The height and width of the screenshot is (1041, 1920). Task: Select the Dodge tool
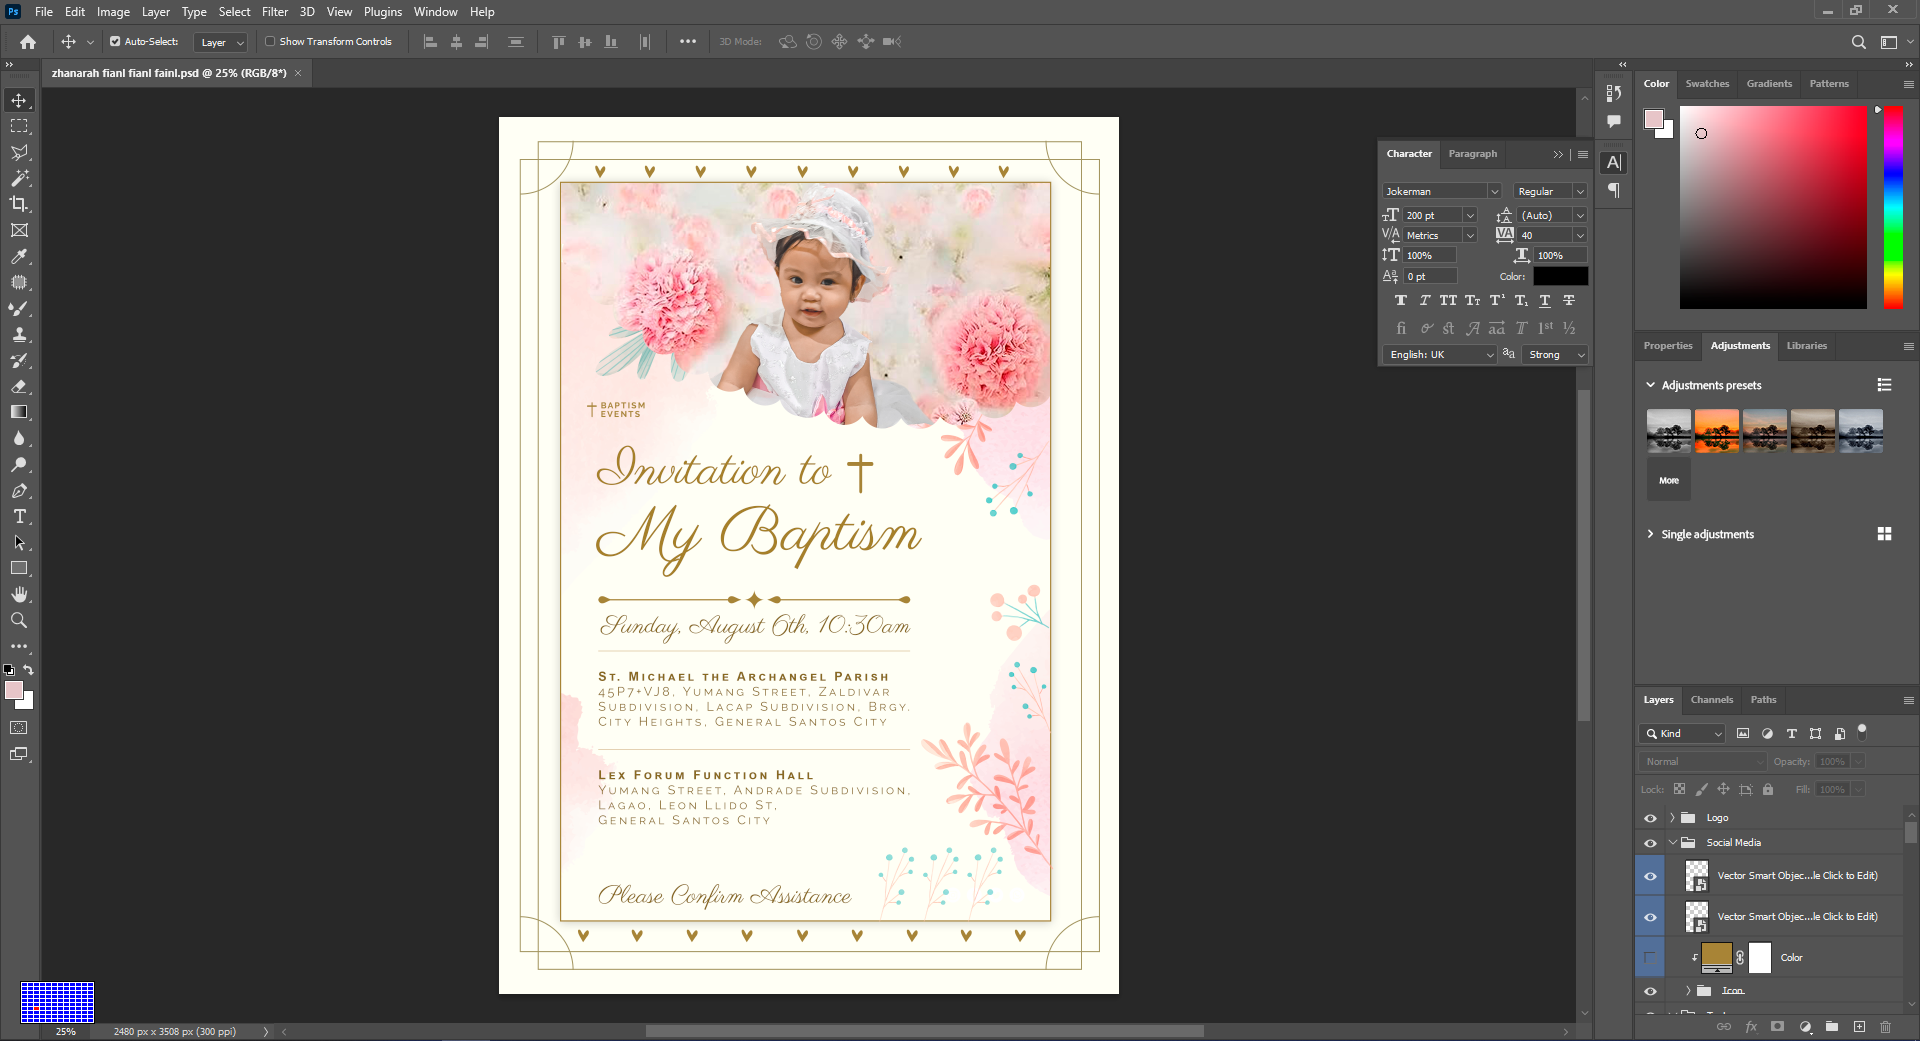click(x=19, y=464)
